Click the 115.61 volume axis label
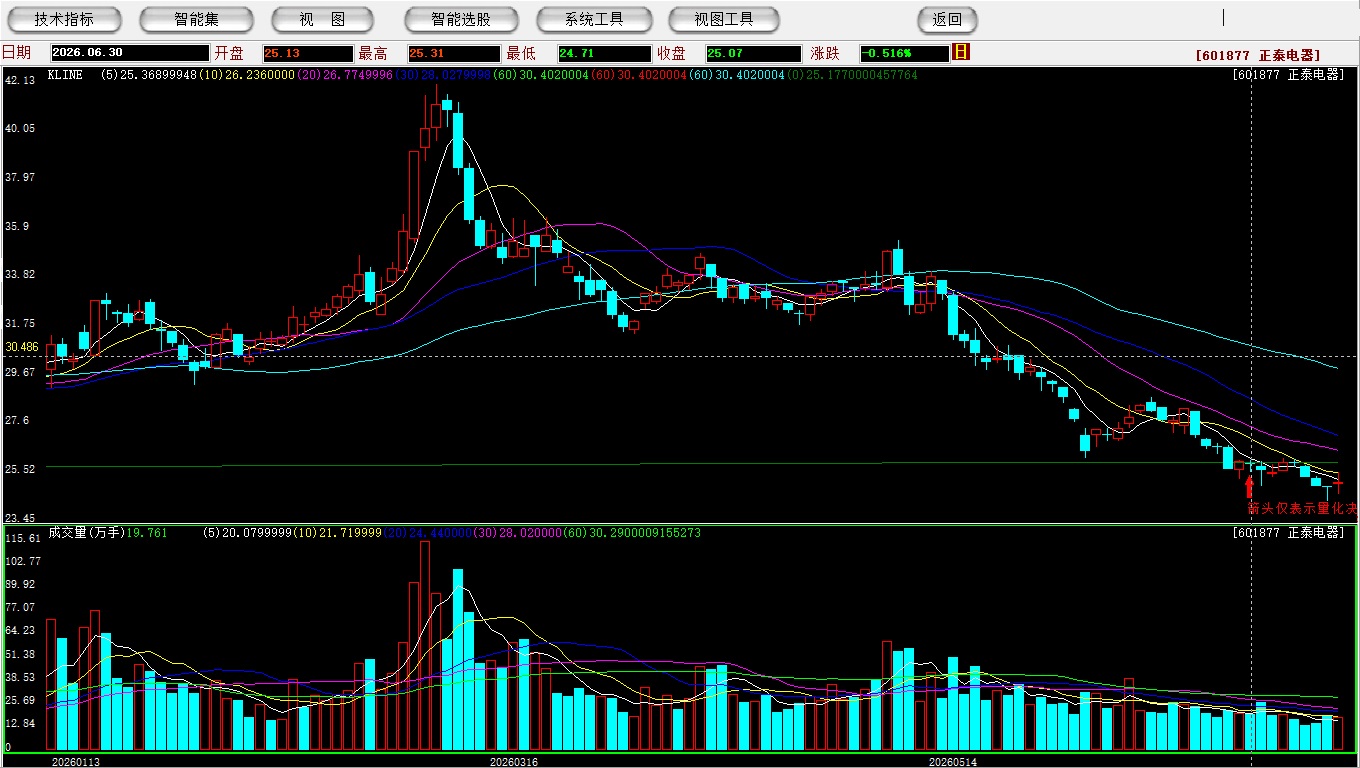1360x768 pixels. (22, 538)
